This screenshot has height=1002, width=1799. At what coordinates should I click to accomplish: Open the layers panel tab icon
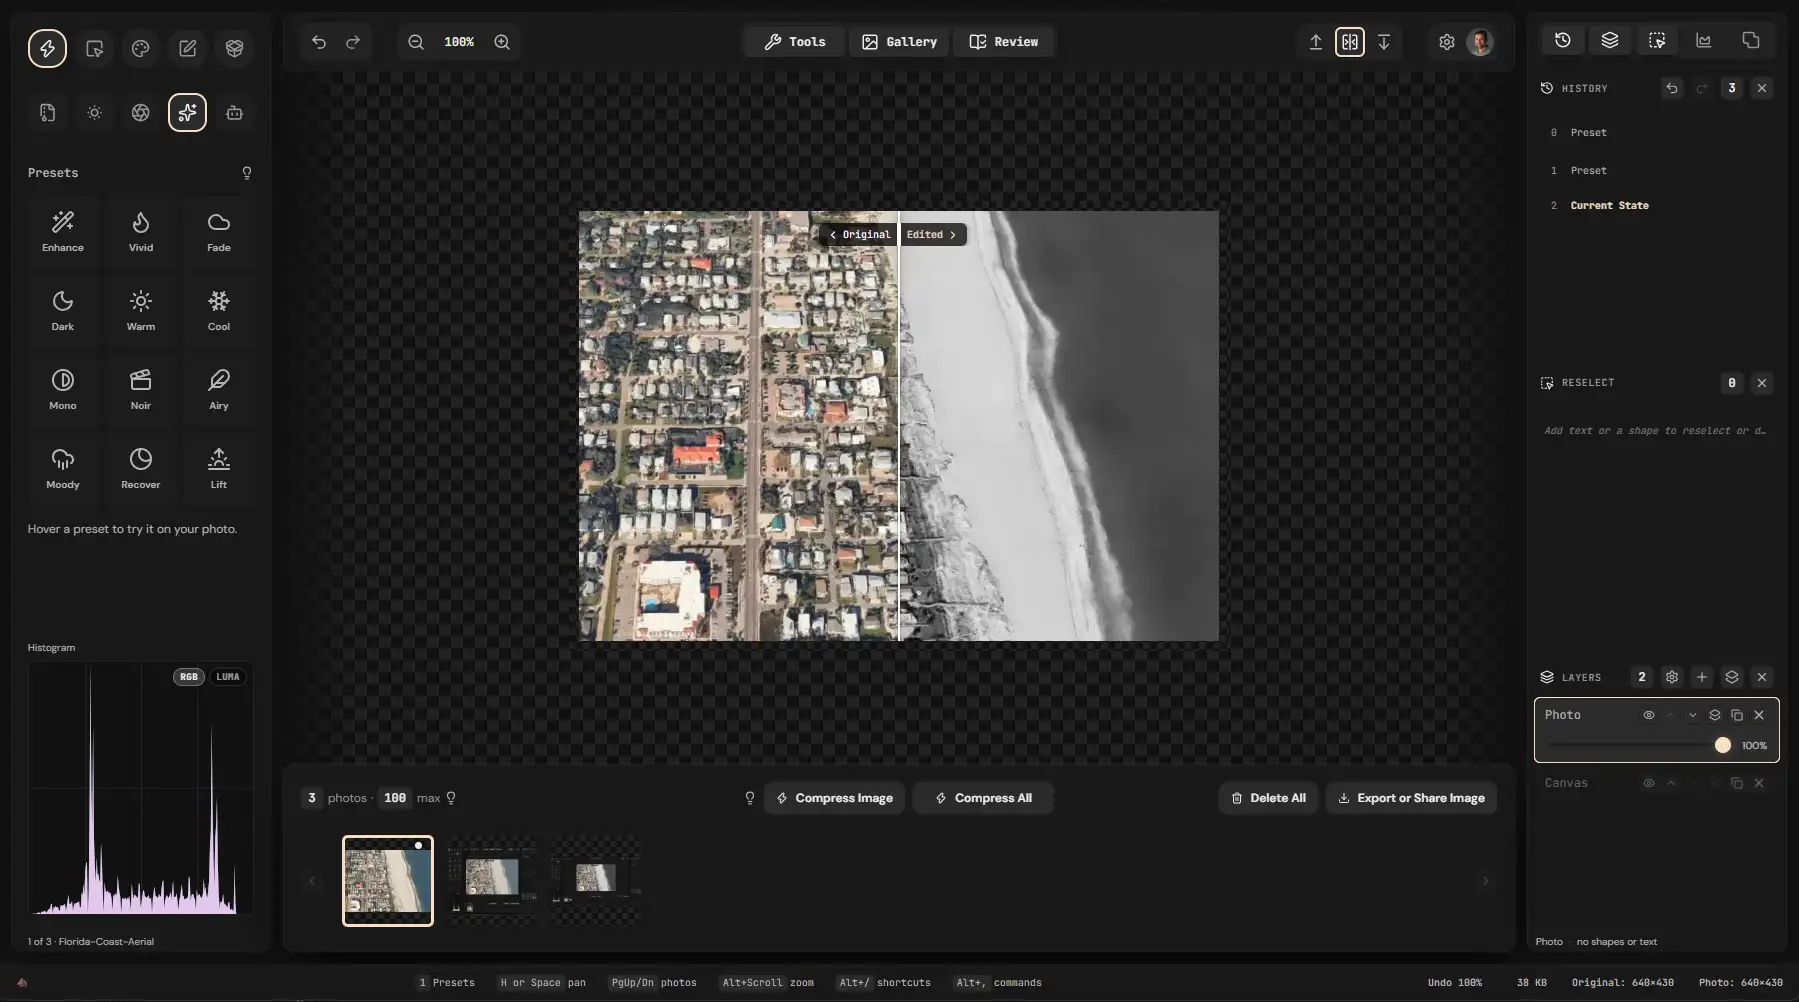(x=1610, y=40)
